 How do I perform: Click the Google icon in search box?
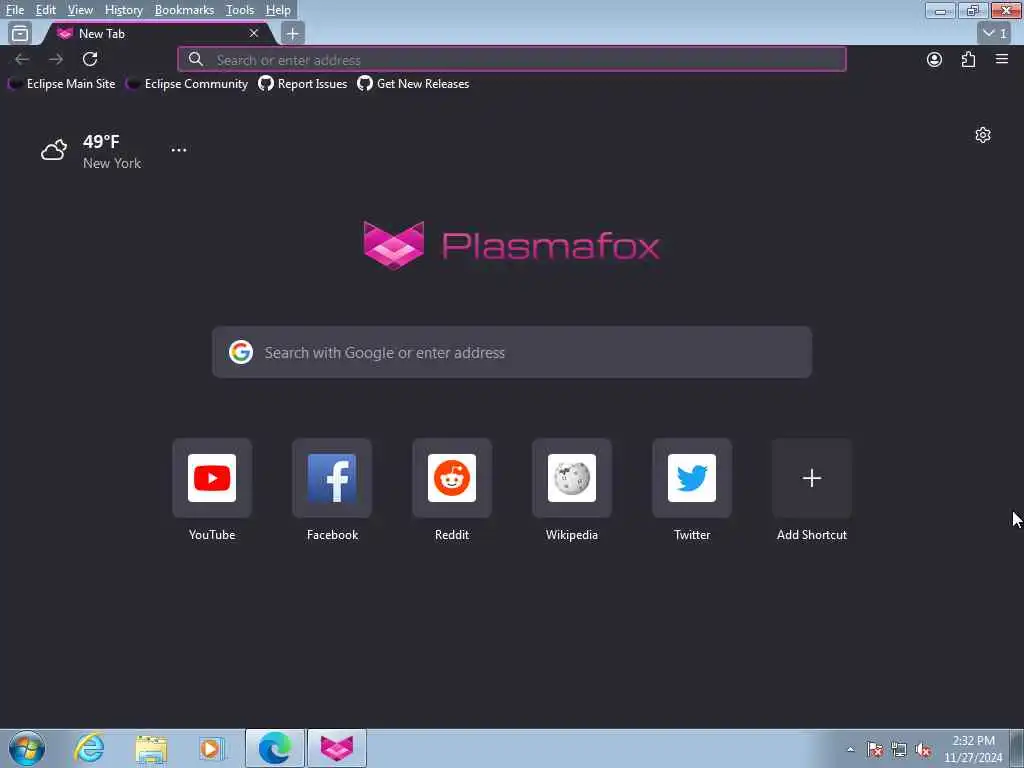241,353
